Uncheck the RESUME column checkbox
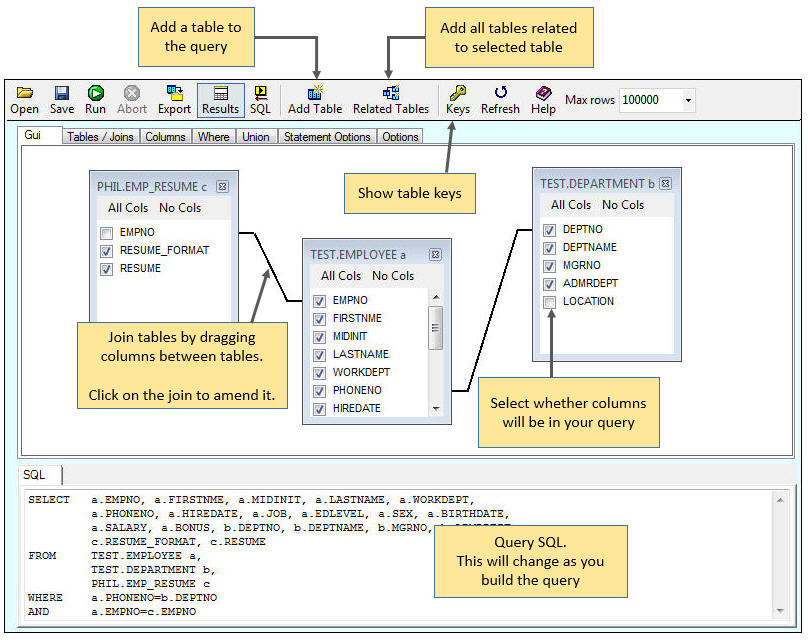Screen dimensions: 808x640 (106, 269)
